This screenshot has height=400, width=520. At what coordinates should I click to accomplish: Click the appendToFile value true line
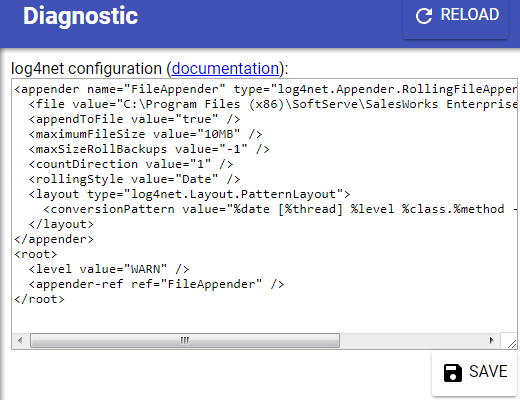coord(134,119)
